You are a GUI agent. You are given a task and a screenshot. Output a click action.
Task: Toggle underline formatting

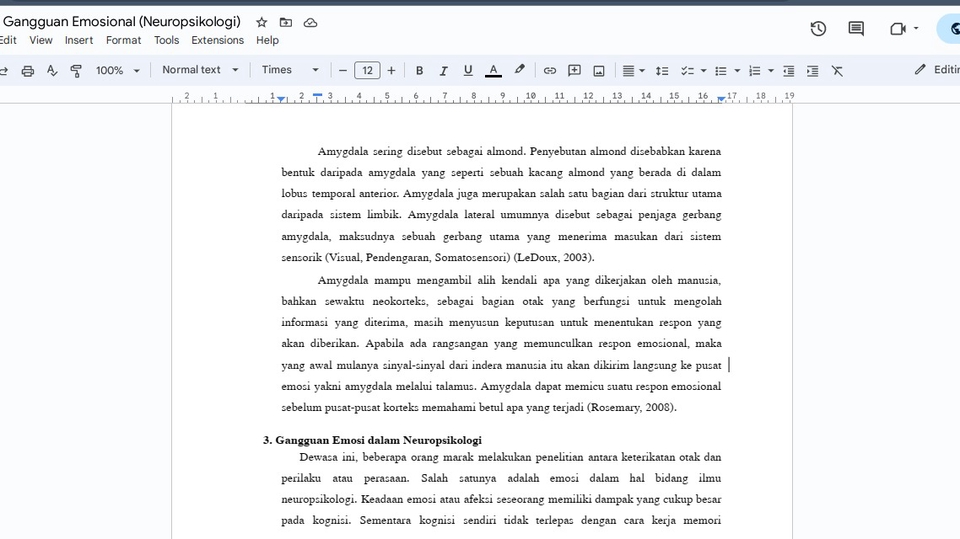coord(468,71)
